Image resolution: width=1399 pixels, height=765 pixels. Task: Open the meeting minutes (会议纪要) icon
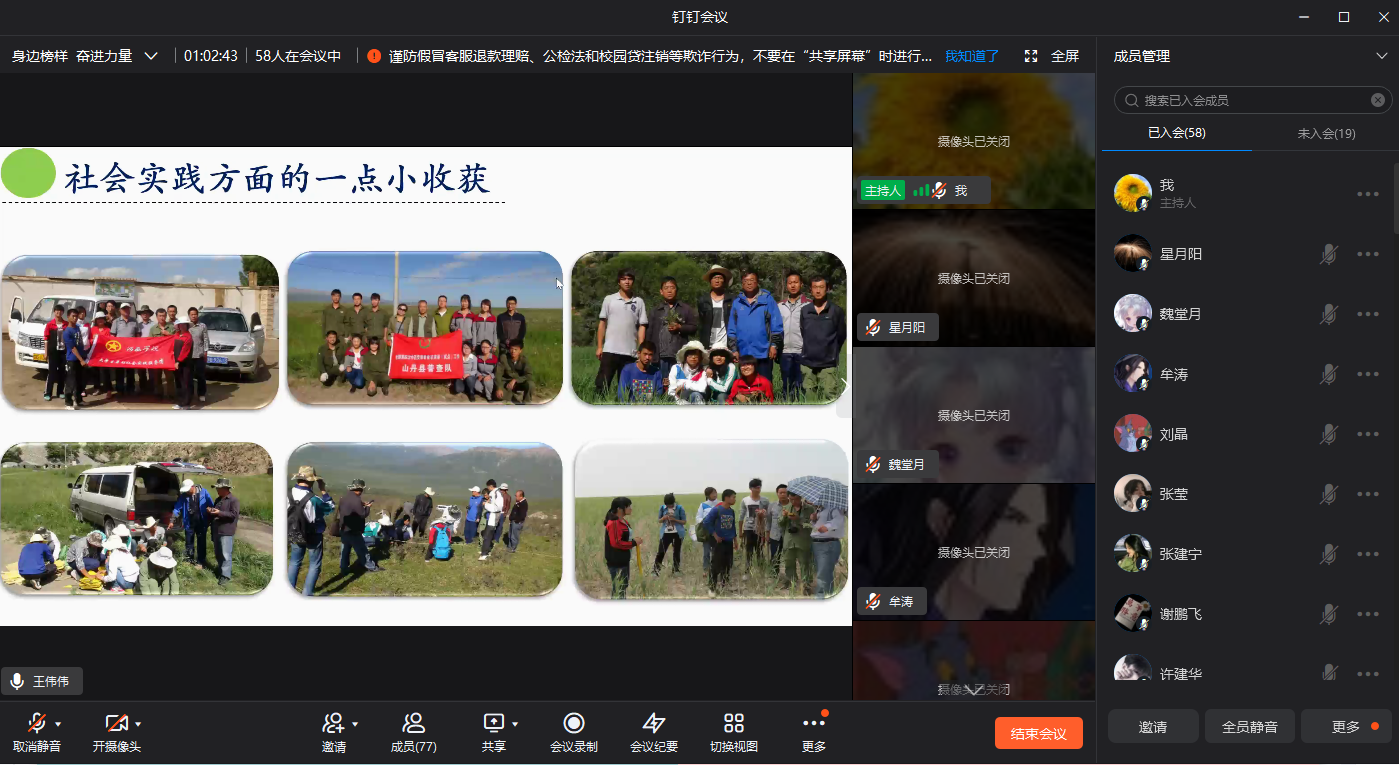(x=653, y=724)
